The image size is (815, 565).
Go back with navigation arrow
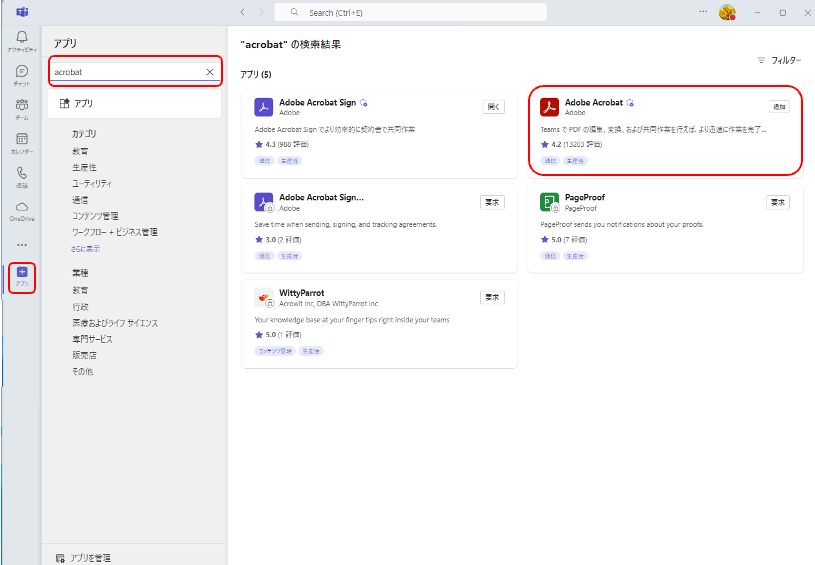pos(243,12)
